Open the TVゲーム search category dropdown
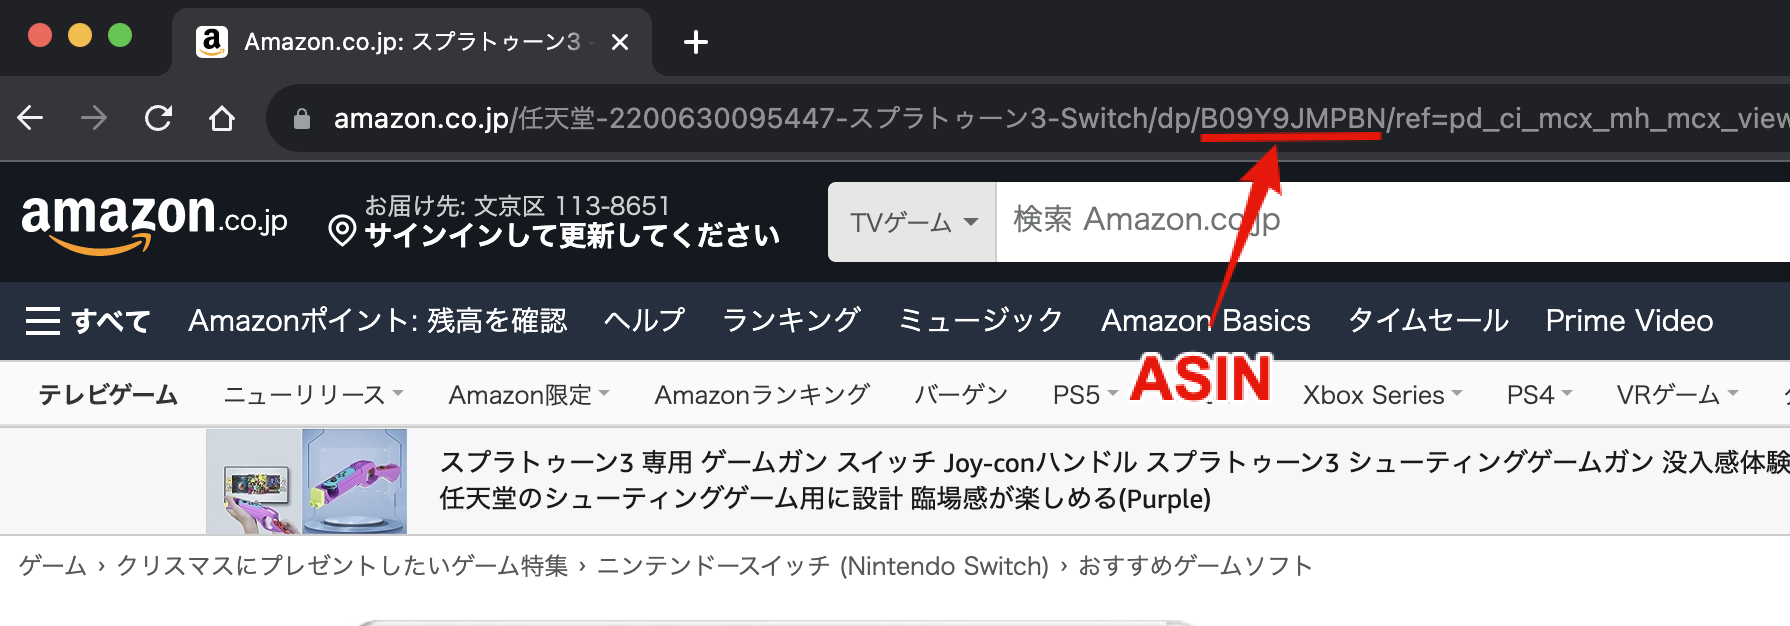The height and width of the screenshot is (626, 1790). (x=912, y=221)
